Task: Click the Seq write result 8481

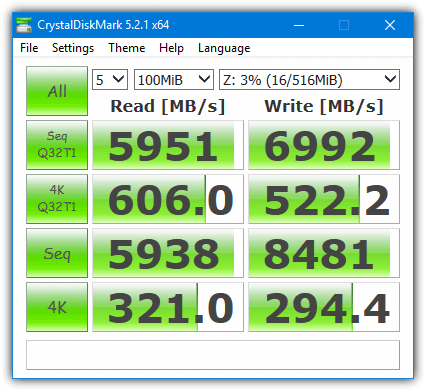Action: (x=324, y=253)
